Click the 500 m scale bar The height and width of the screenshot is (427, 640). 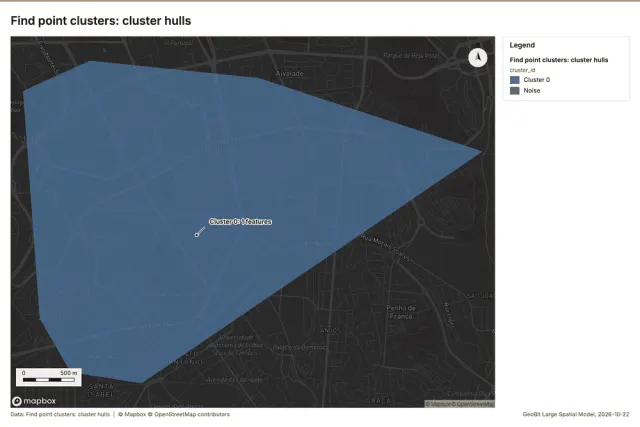point(49,377)
